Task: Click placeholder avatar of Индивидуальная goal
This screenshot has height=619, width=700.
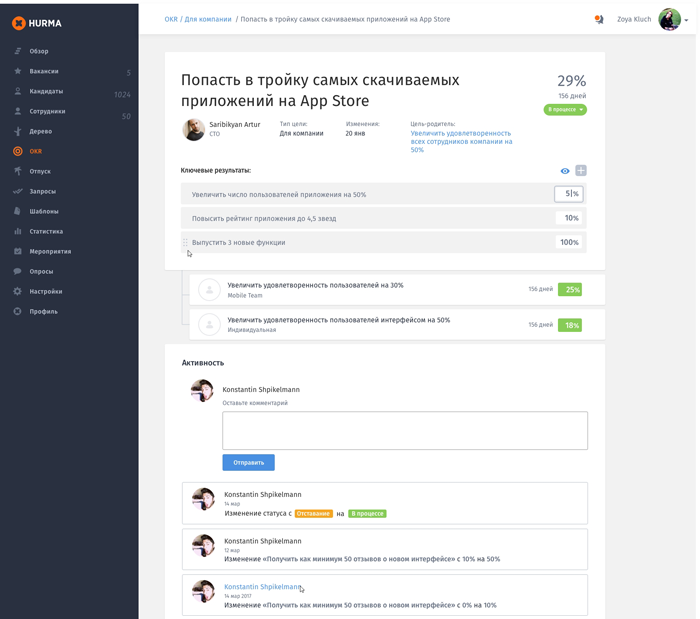Action: [x=209, y=324]
